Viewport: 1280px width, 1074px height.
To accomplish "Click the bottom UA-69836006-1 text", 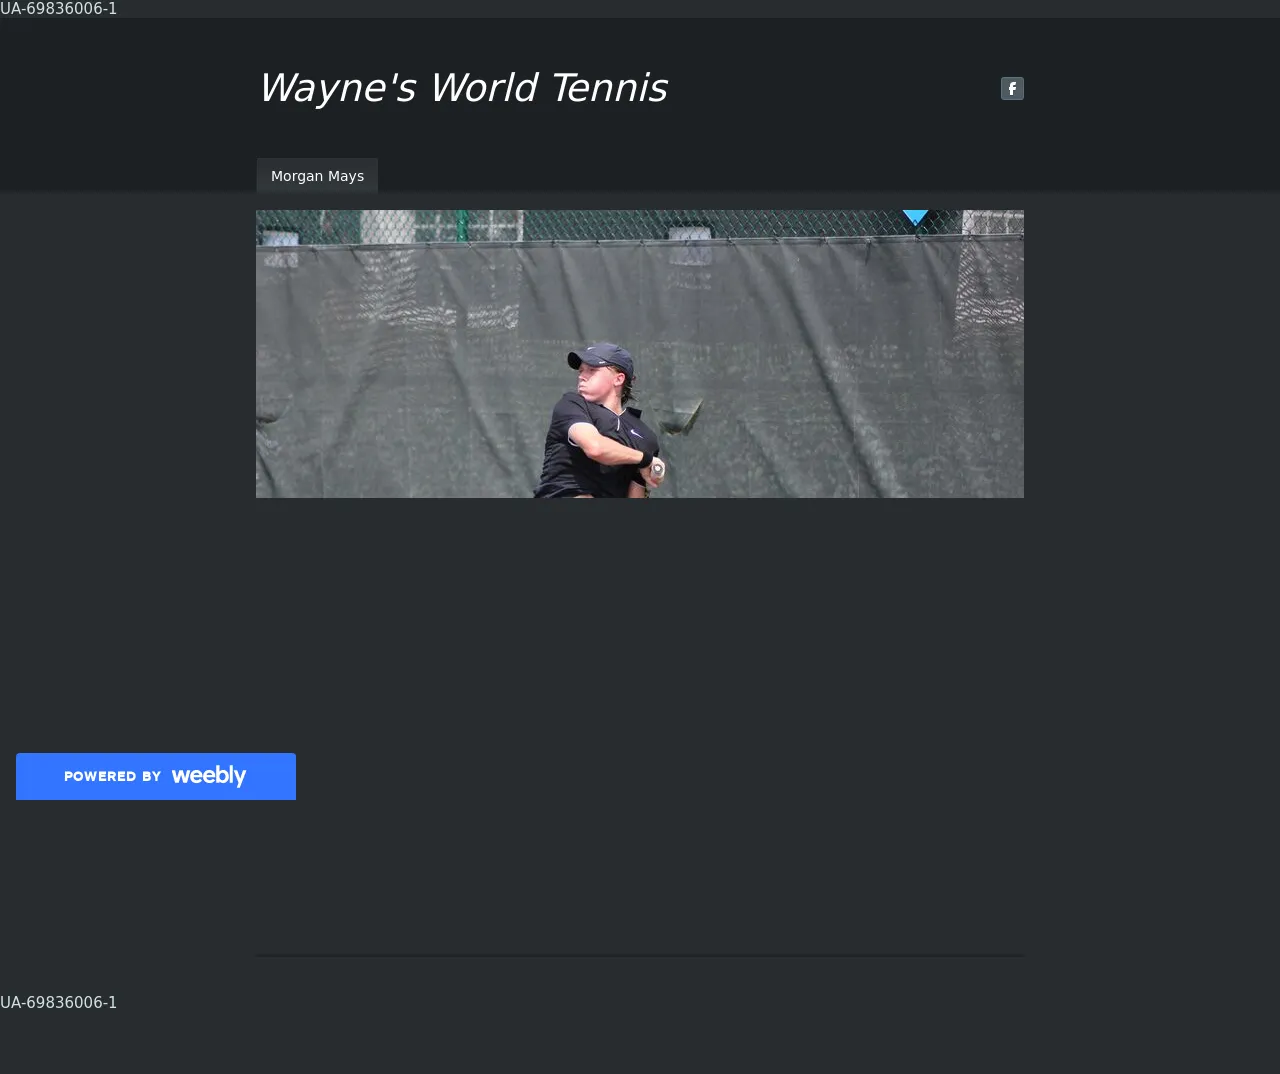I will tap(59, 1002).
